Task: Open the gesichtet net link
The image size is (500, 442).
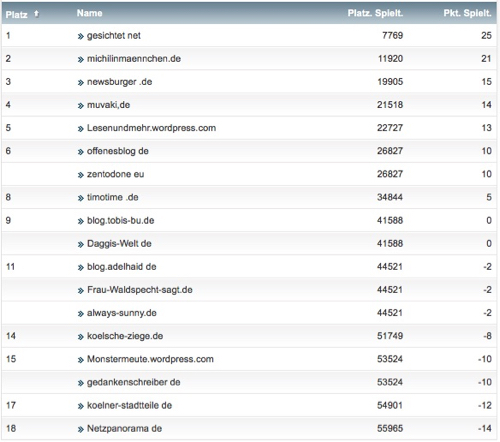Action: tap(114, 36)
